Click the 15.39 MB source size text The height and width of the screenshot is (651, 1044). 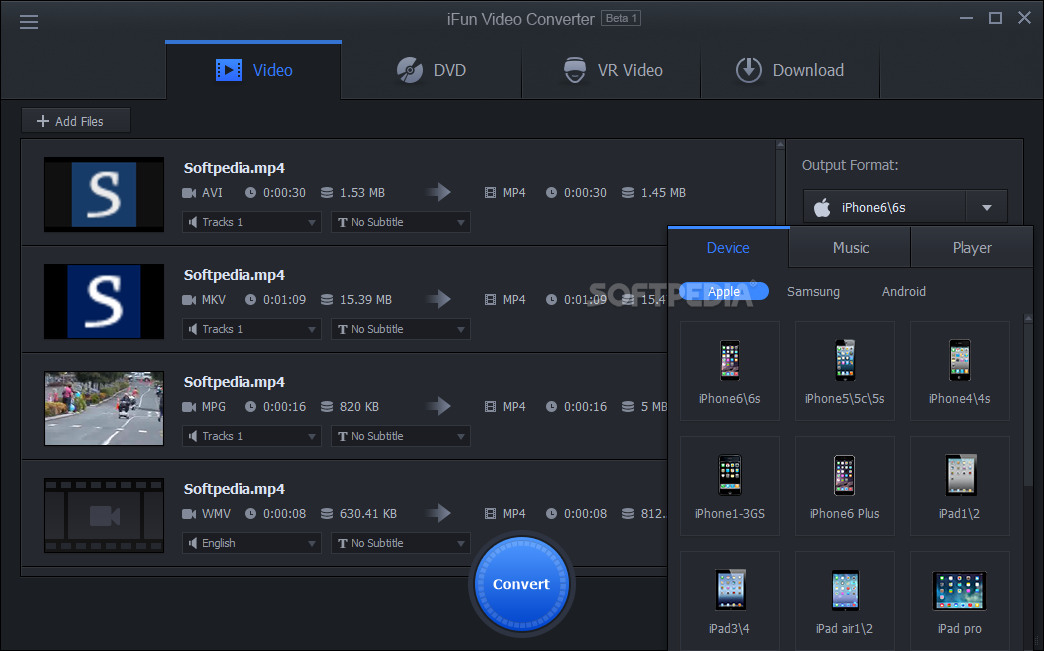point(366,300)
